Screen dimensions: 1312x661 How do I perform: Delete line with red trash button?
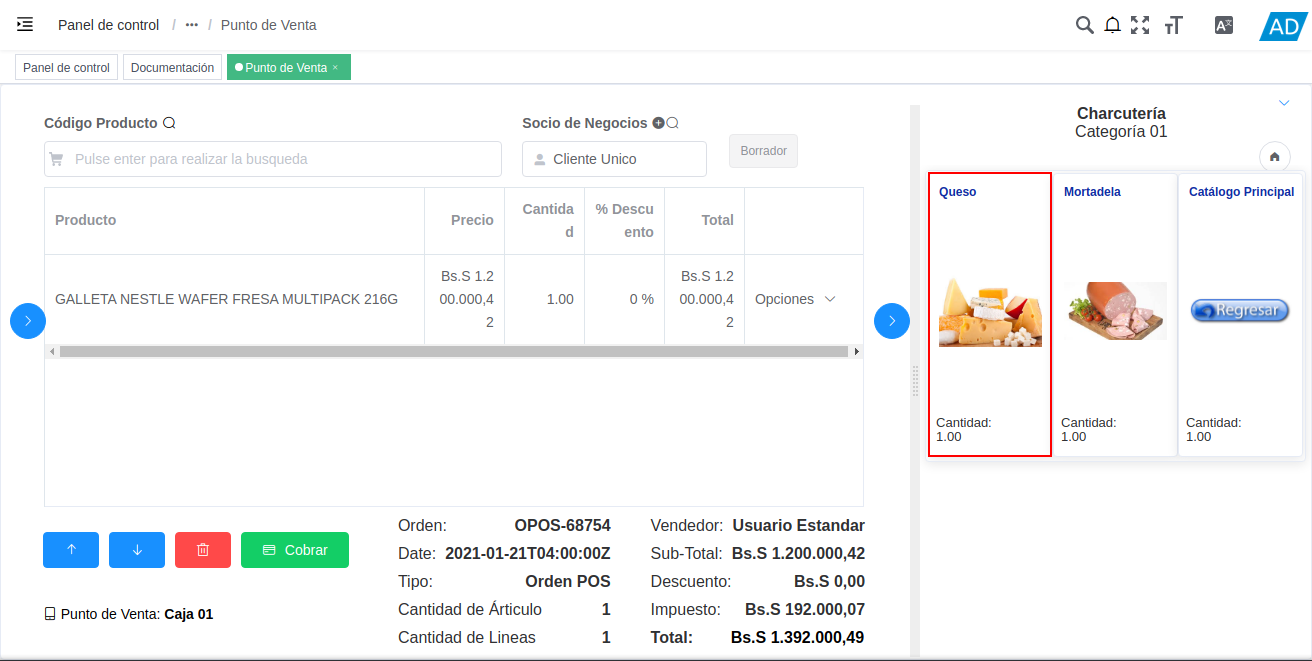click(203, 550)
